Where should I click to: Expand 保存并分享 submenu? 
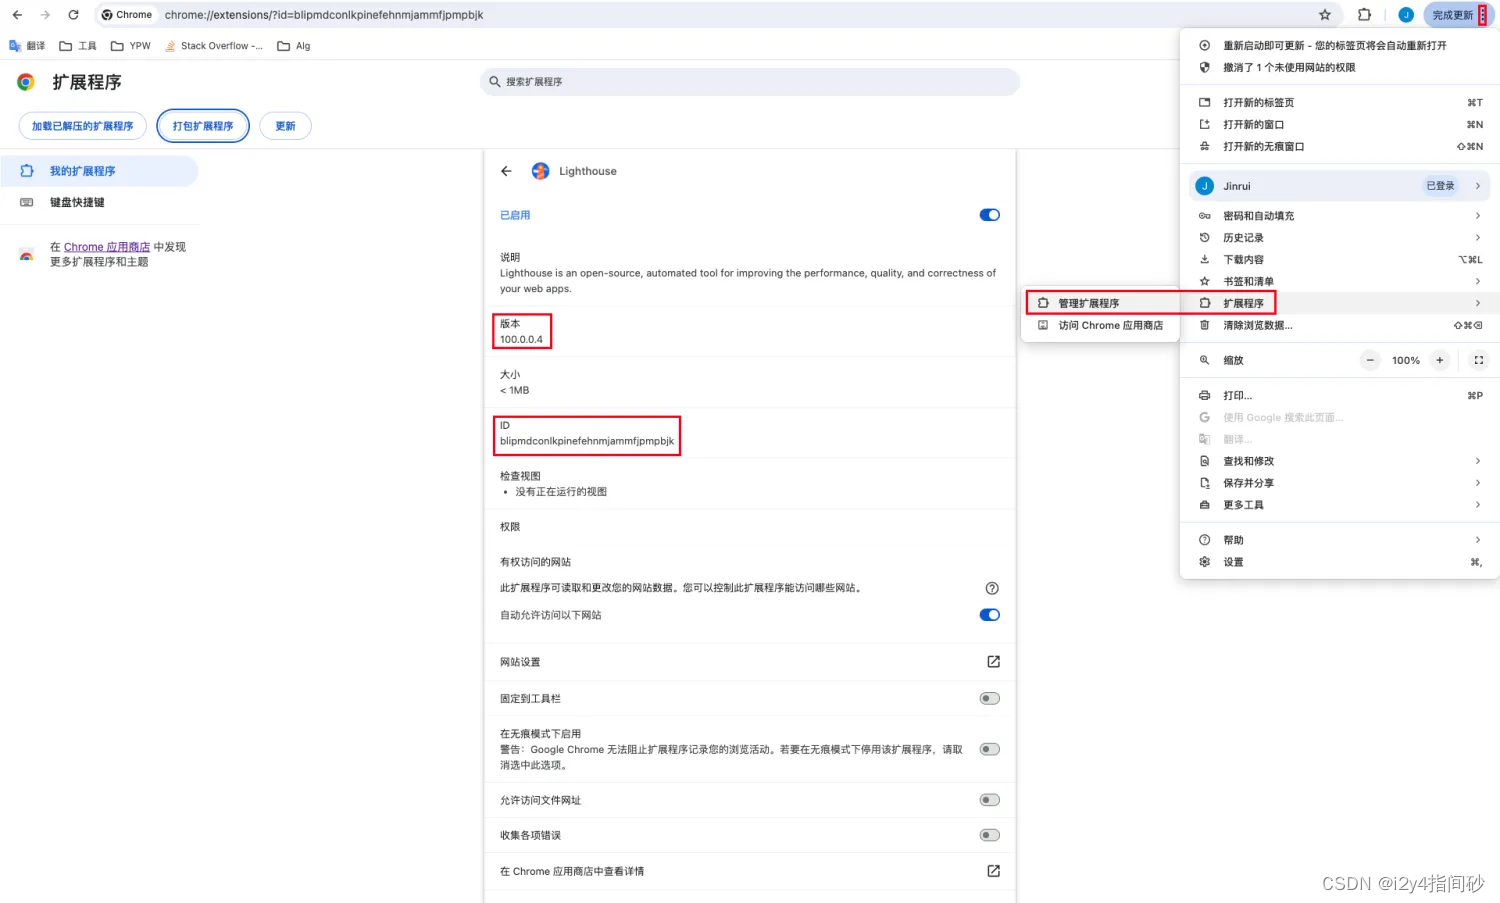pos(1340,483)
